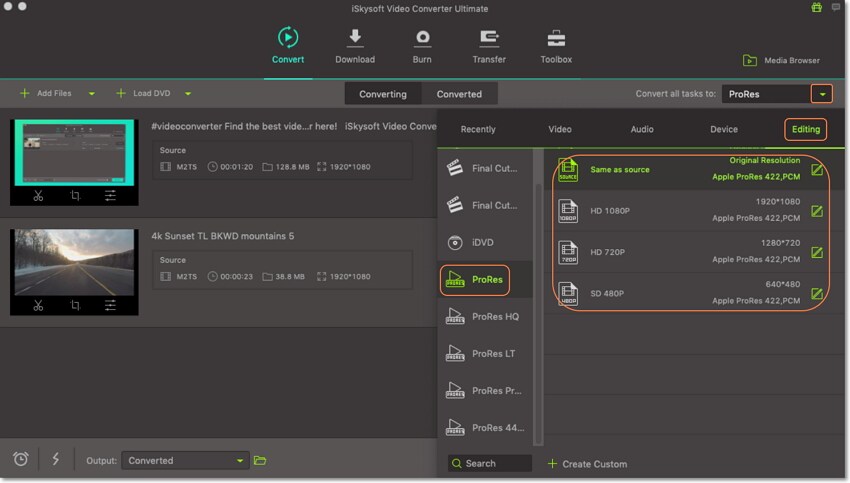Edit the HD 1080P preset

(x=817, y=211)
